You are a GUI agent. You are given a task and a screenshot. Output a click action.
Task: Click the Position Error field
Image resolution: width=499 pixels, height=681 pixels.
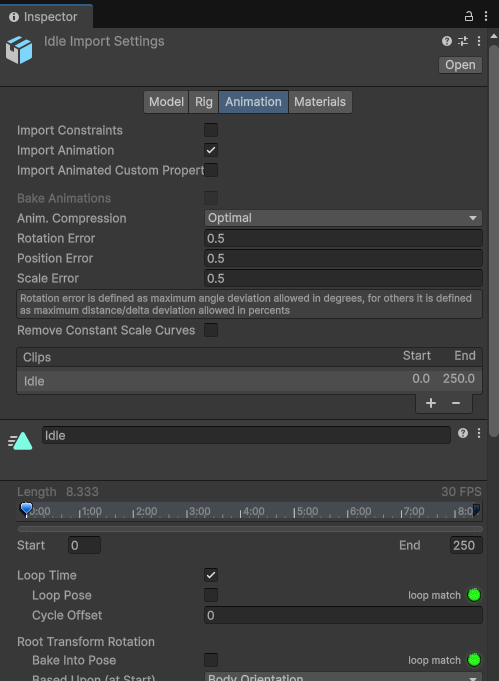[x=343, y=258]
